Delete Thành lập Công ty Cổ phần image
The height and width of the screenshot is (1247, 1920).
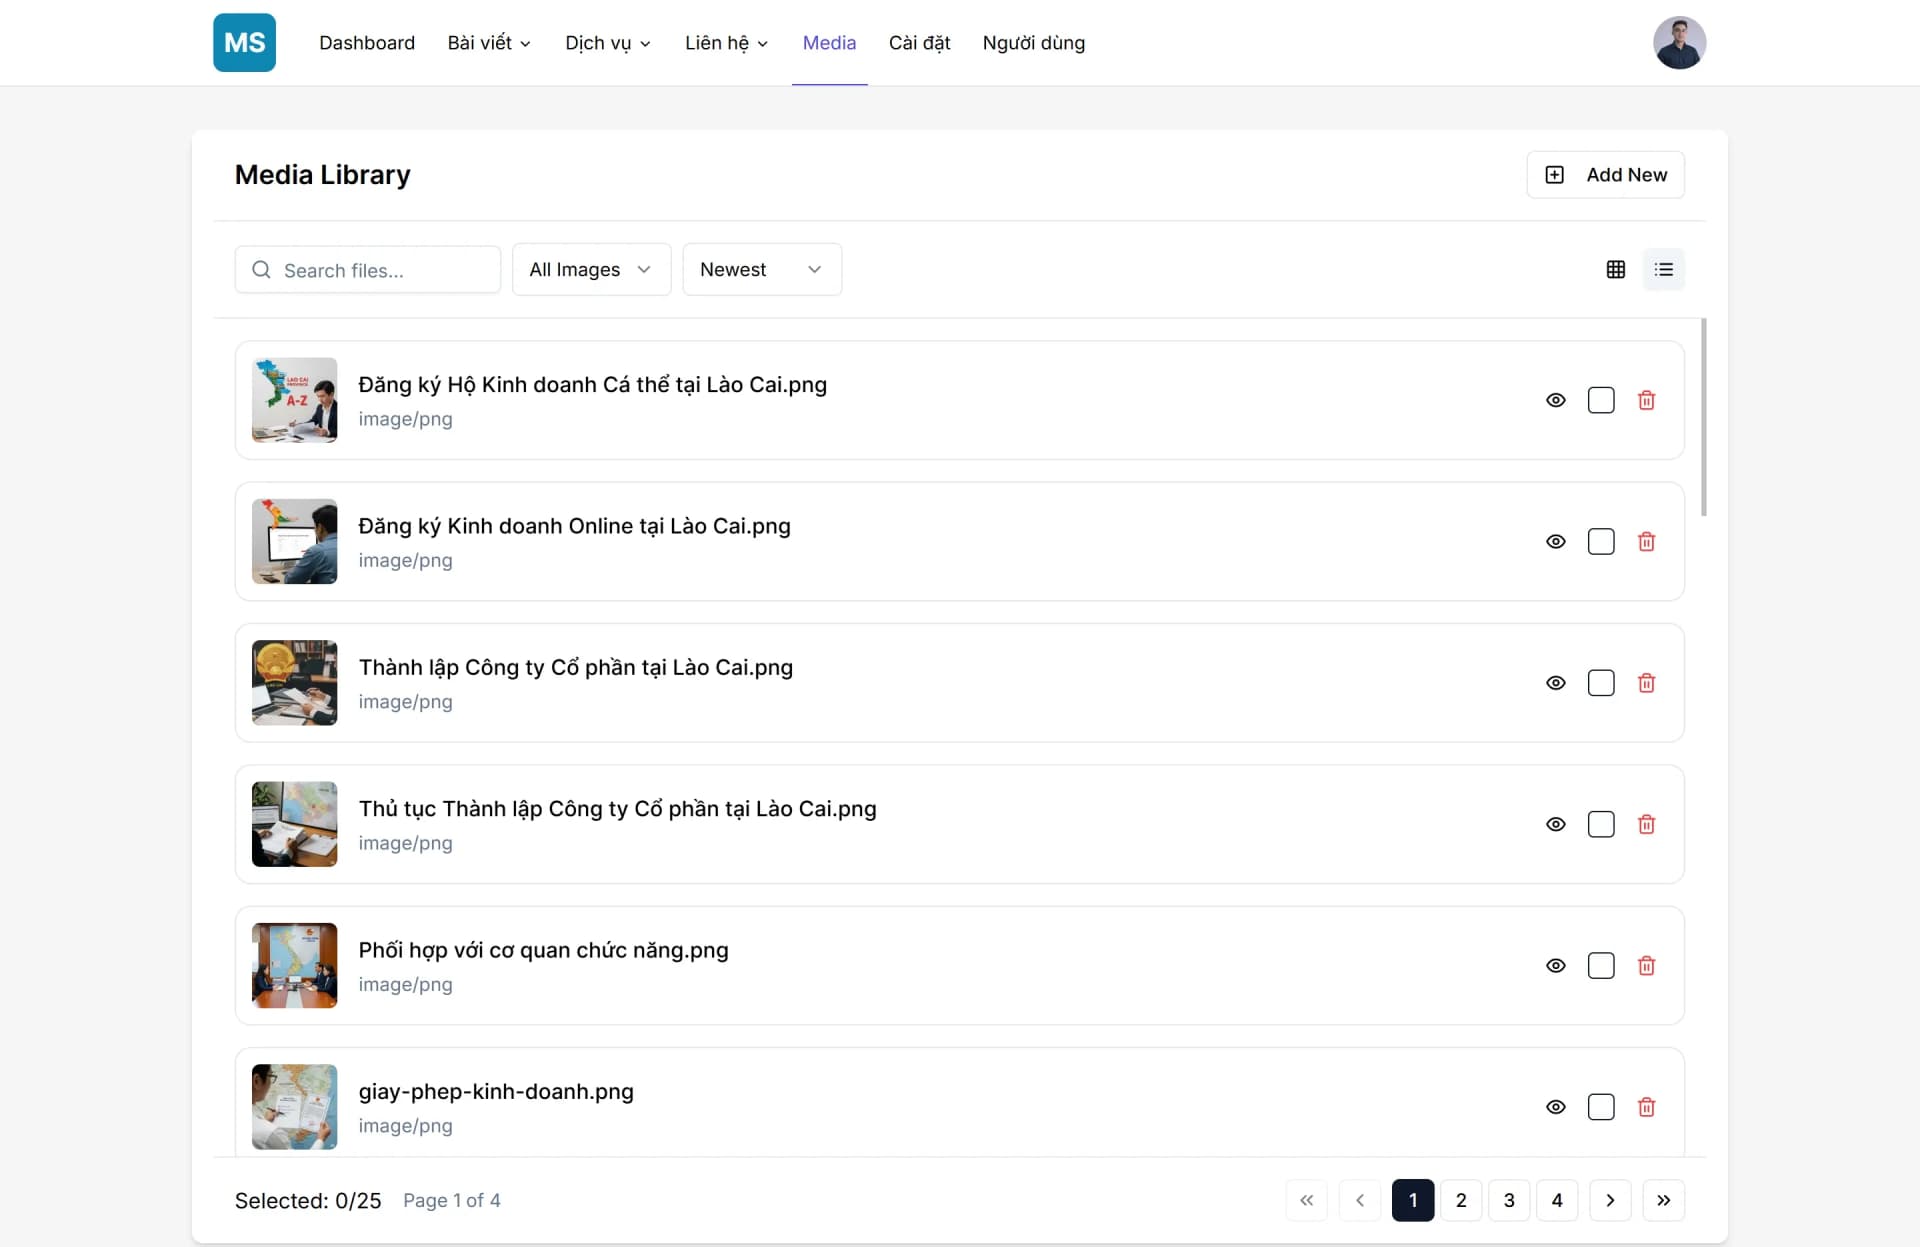(x=1647, y=683)
